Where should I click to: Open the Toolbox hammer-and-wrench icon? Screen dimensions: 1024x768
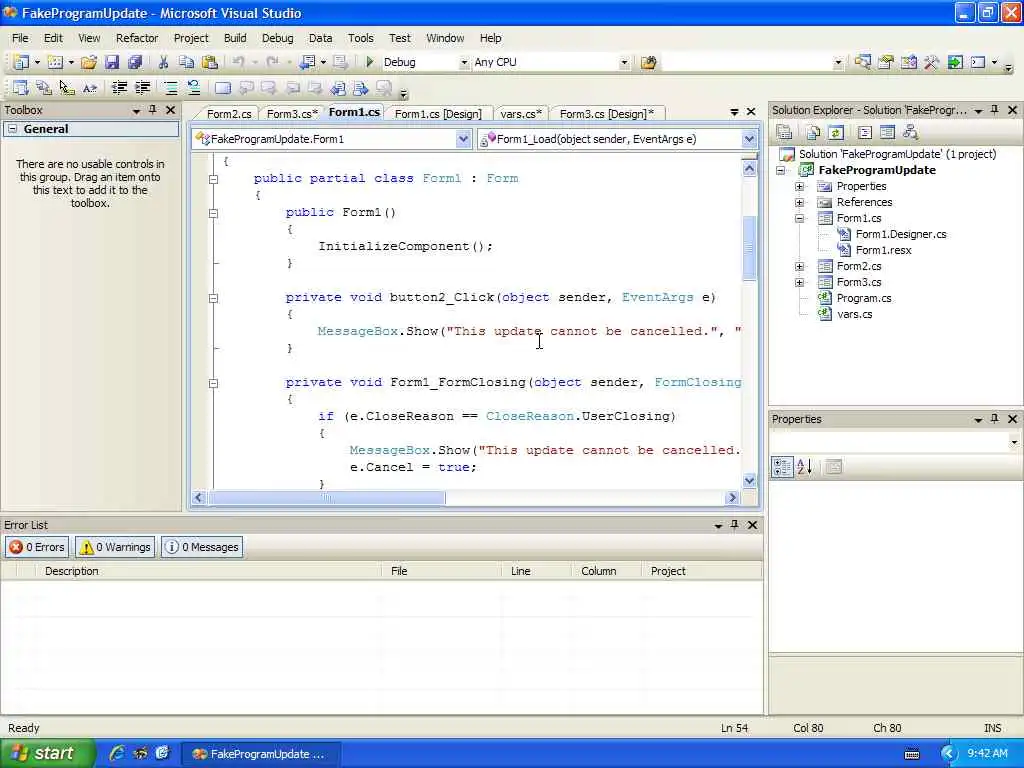(x=931, y=62)
